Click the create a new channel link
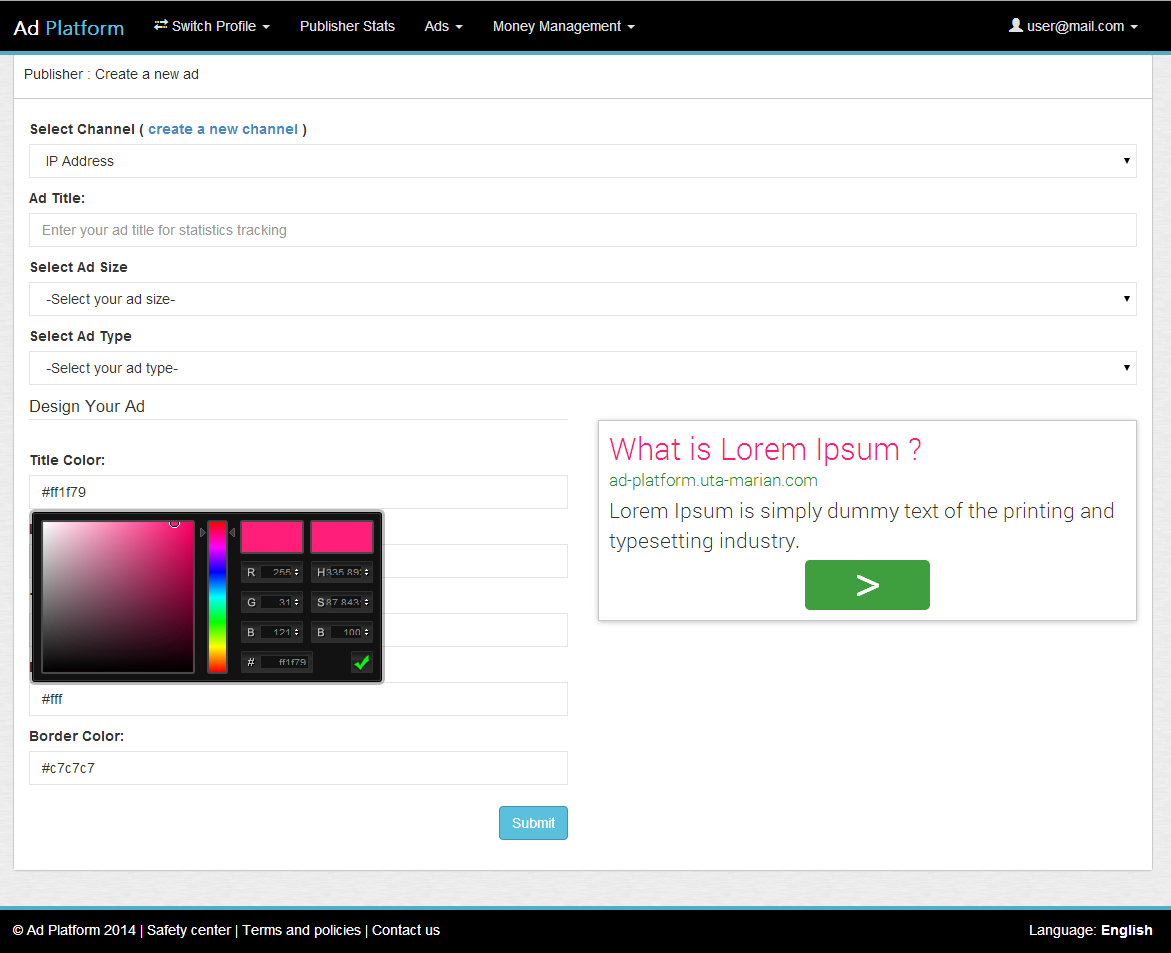1171x953 pixels. (222, 128)
